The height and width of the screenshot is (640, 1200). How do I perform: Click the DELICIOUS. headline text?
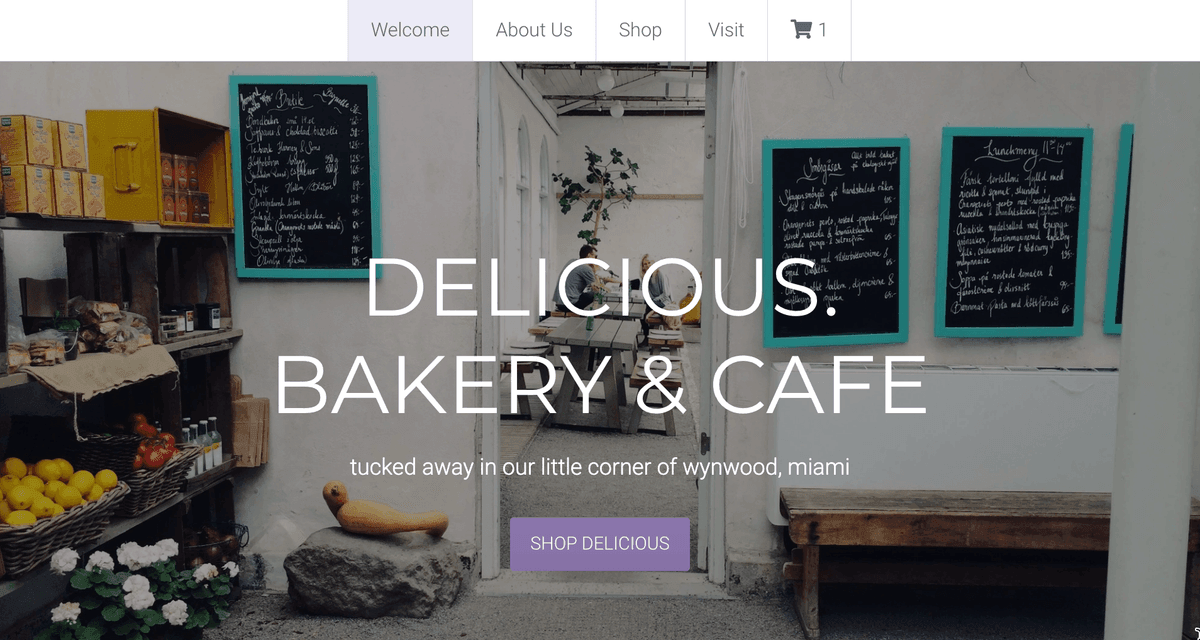tap(600, 287)
